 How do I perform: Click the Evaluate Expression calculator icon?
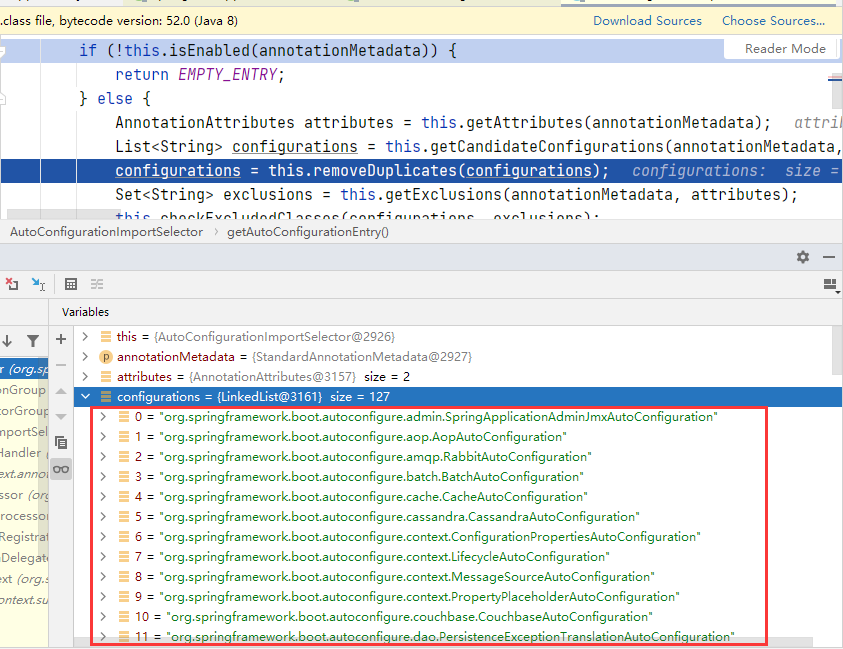71,284
